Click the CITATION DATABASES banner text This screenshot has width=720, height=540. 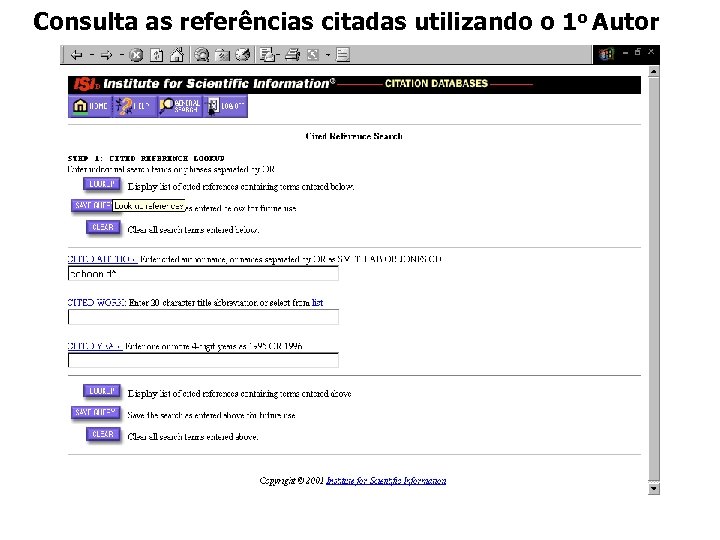tap(436, 84)
